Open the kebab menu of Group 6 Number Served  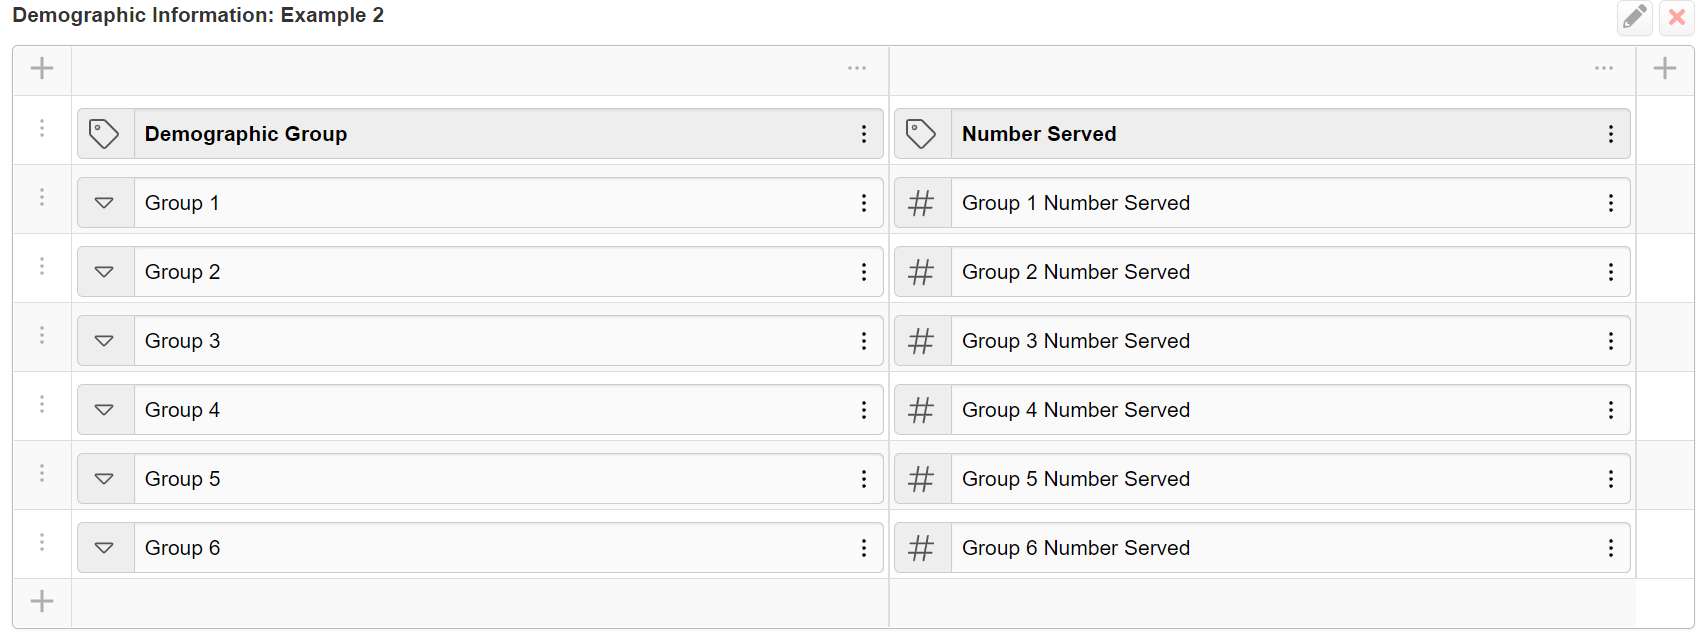pyautogui.click(x=1611, y=548)
